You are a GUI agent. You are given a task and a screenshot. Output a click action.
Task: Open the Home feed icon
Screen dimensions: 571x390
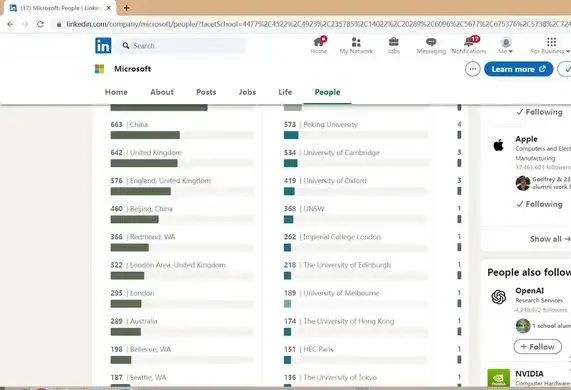tap(319, 42)
